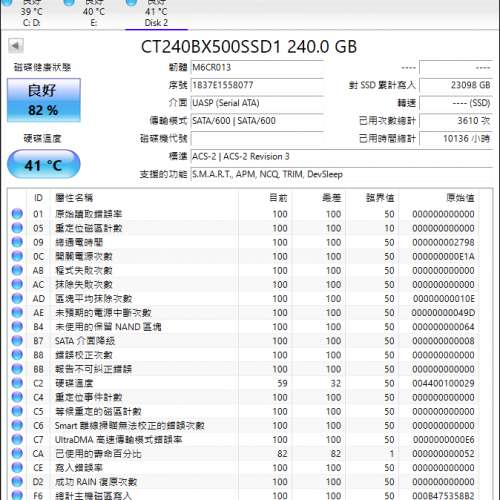Click the status circle icon for attribute B8
Screen dimensions: 500x500
(x=17, y=355)
